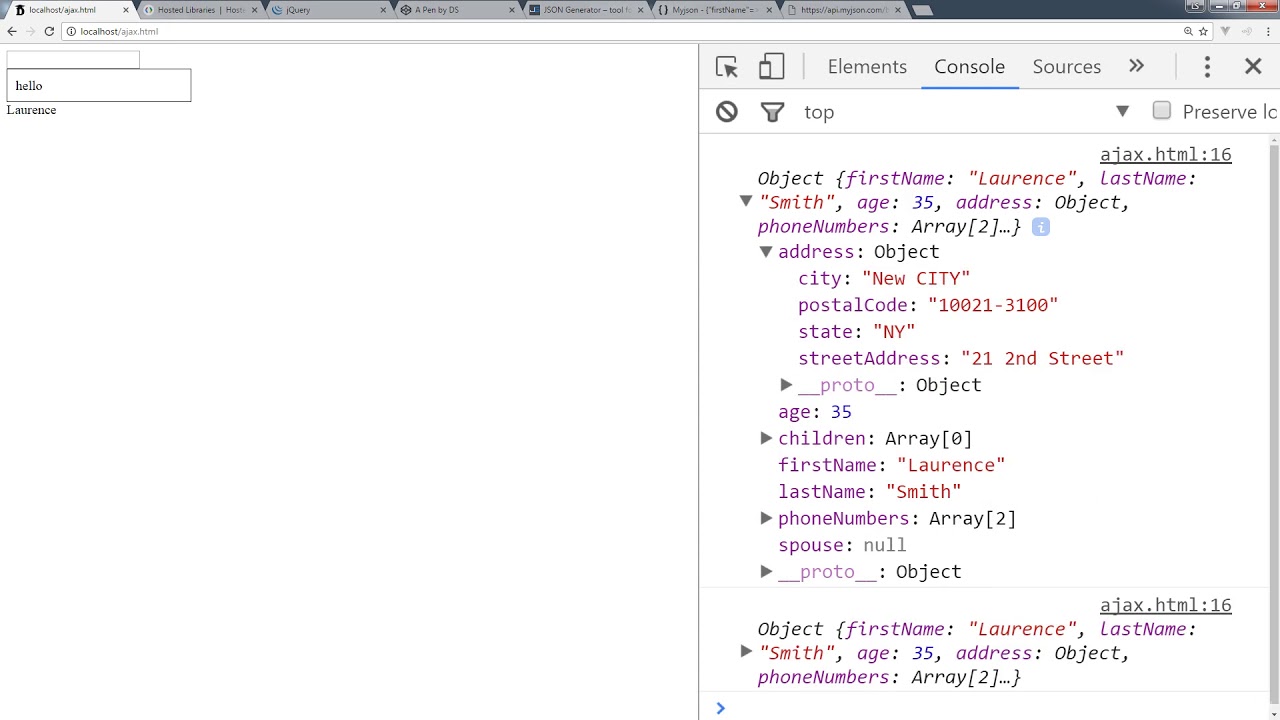Toggle the Preserve log checkbox

coord(1161,111)
